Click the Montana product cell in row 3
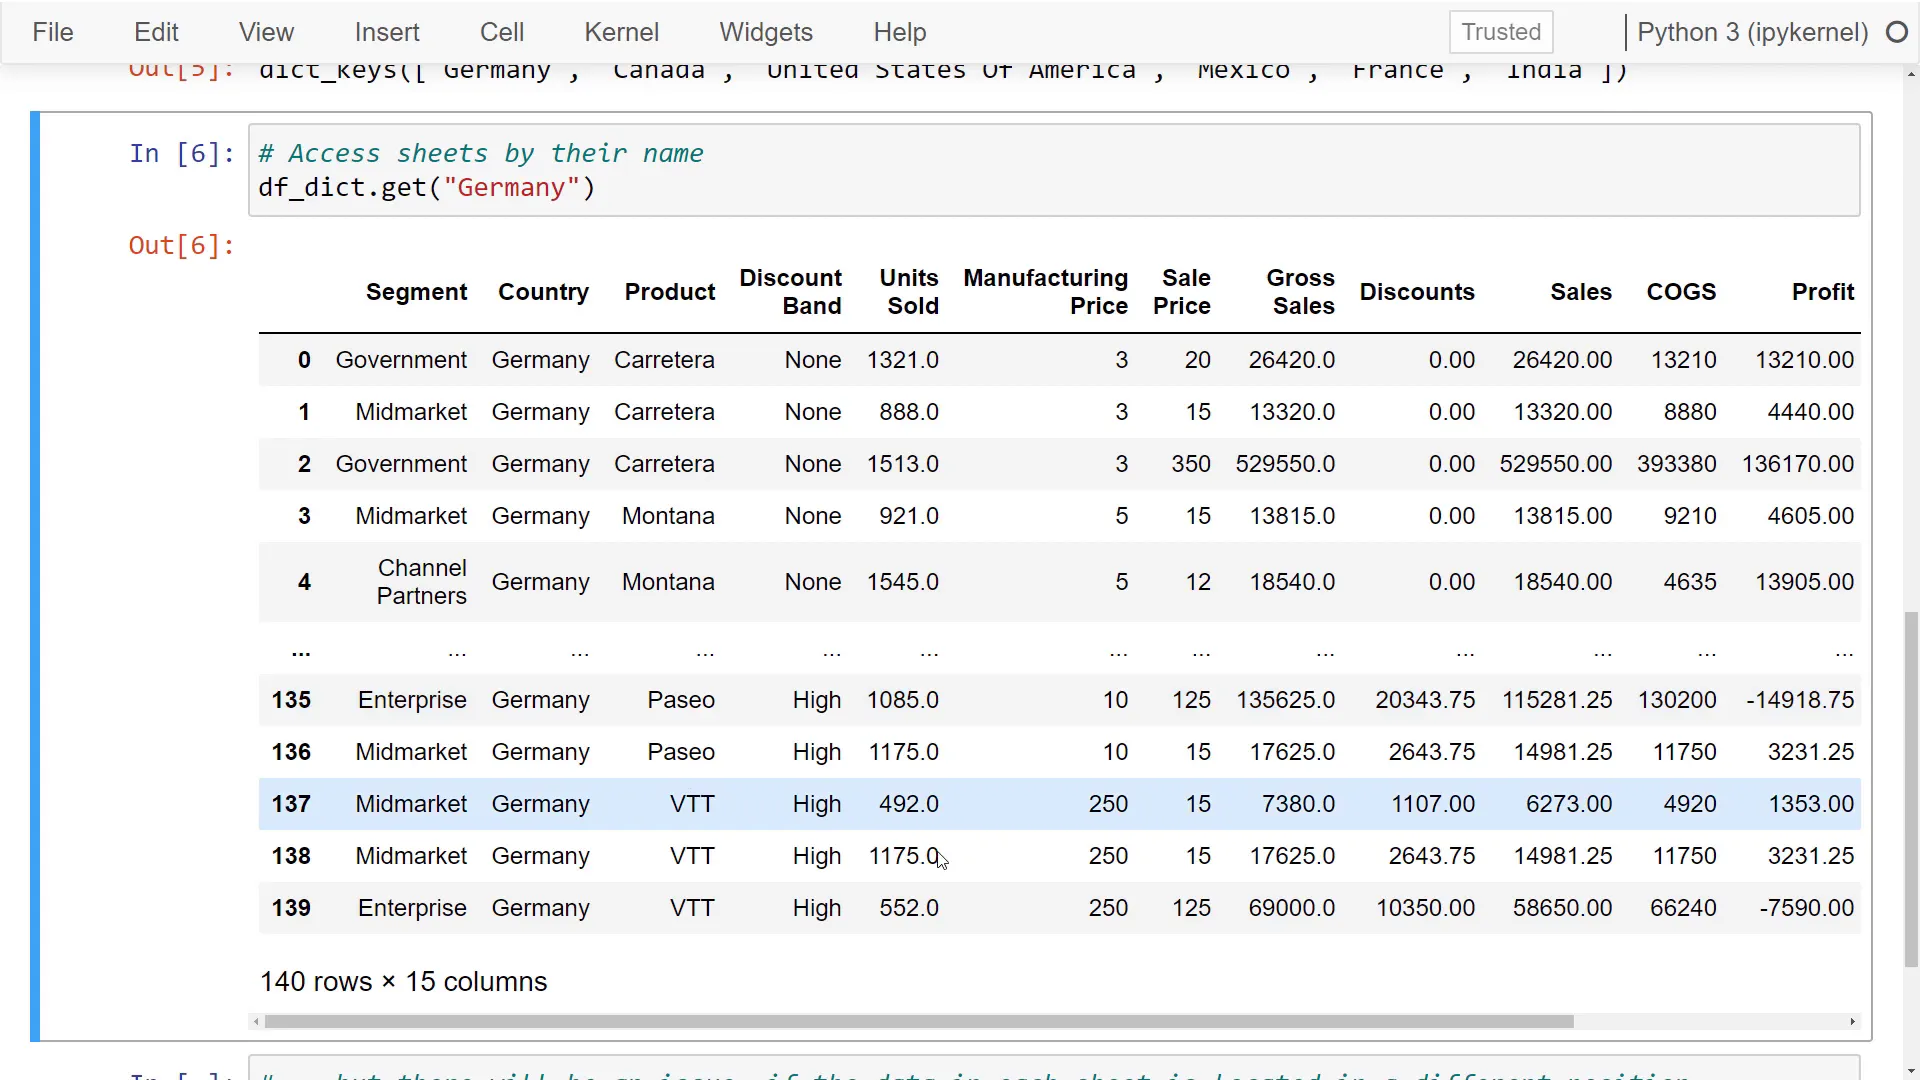This screenshot has height=1080, width=1920. [x=668, y=516]
